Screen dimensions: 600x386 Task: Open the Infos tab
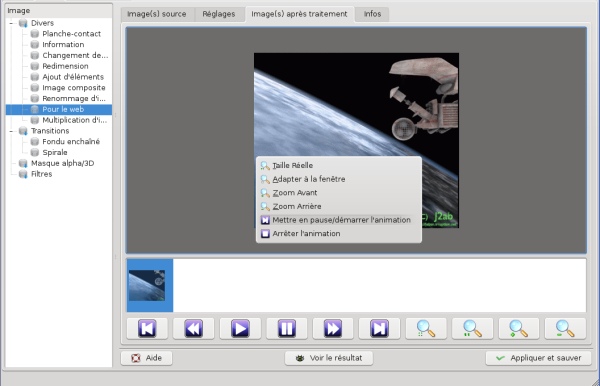(372, 14)
